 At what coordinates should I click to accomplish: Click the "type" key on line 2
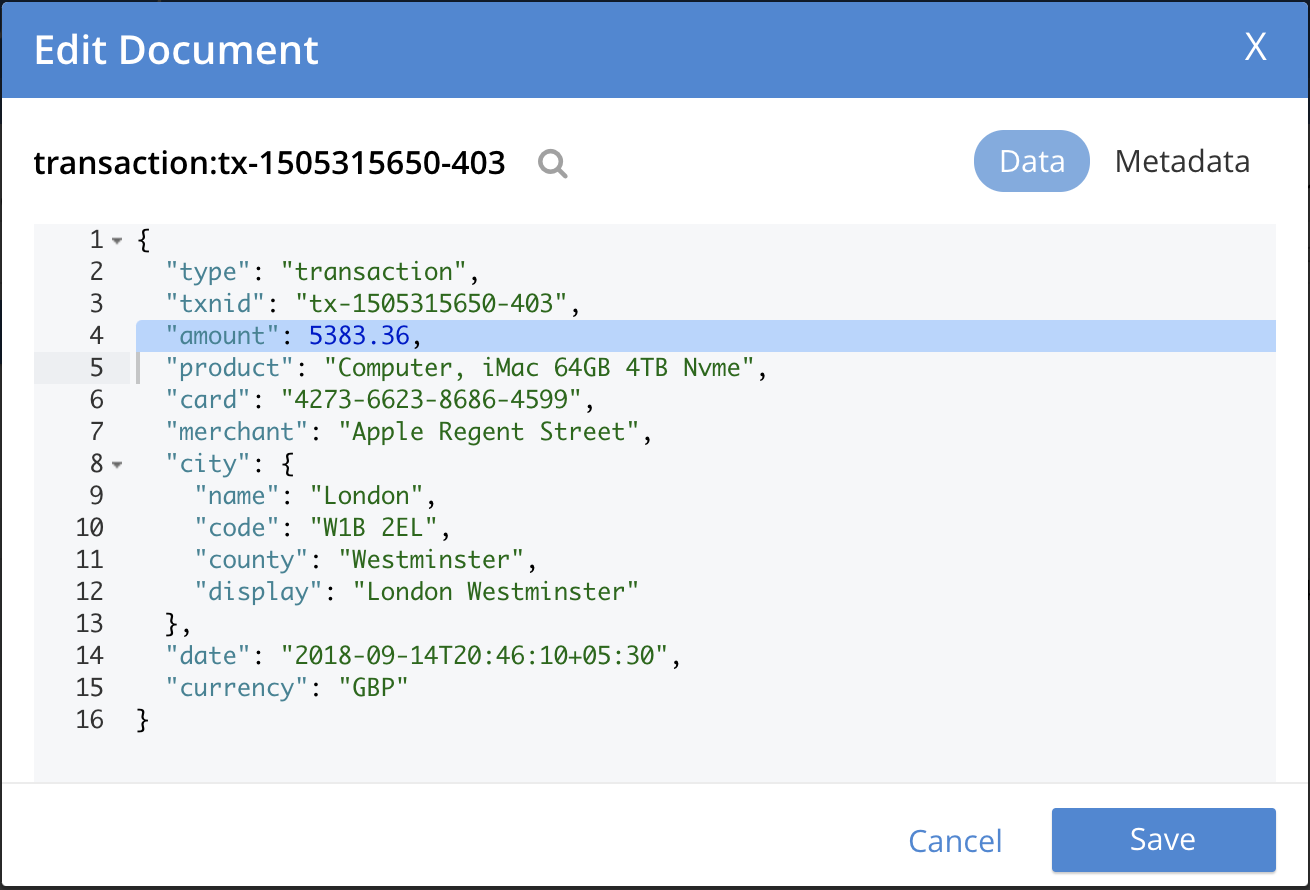coord(208,272)
